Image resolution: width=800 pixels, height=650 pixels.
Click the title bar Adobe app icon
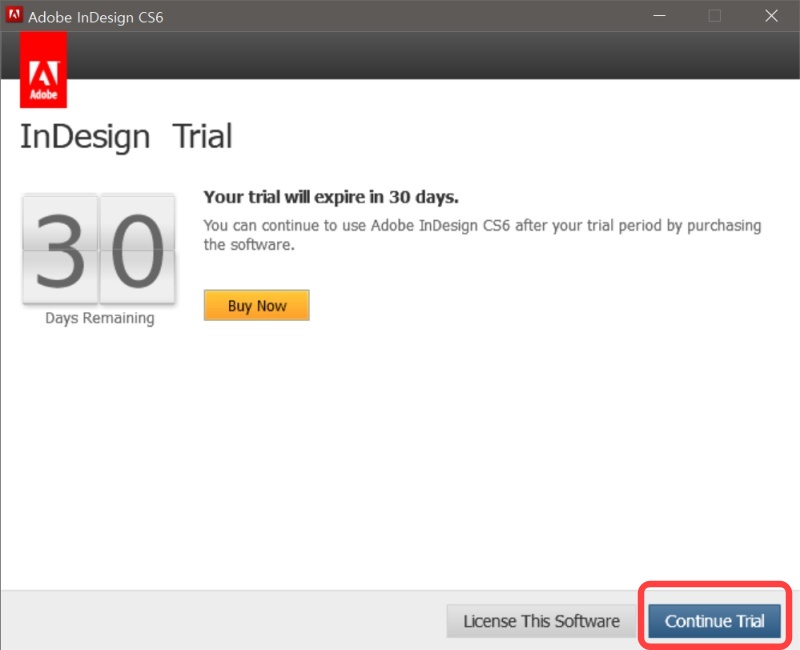(14, 15)
